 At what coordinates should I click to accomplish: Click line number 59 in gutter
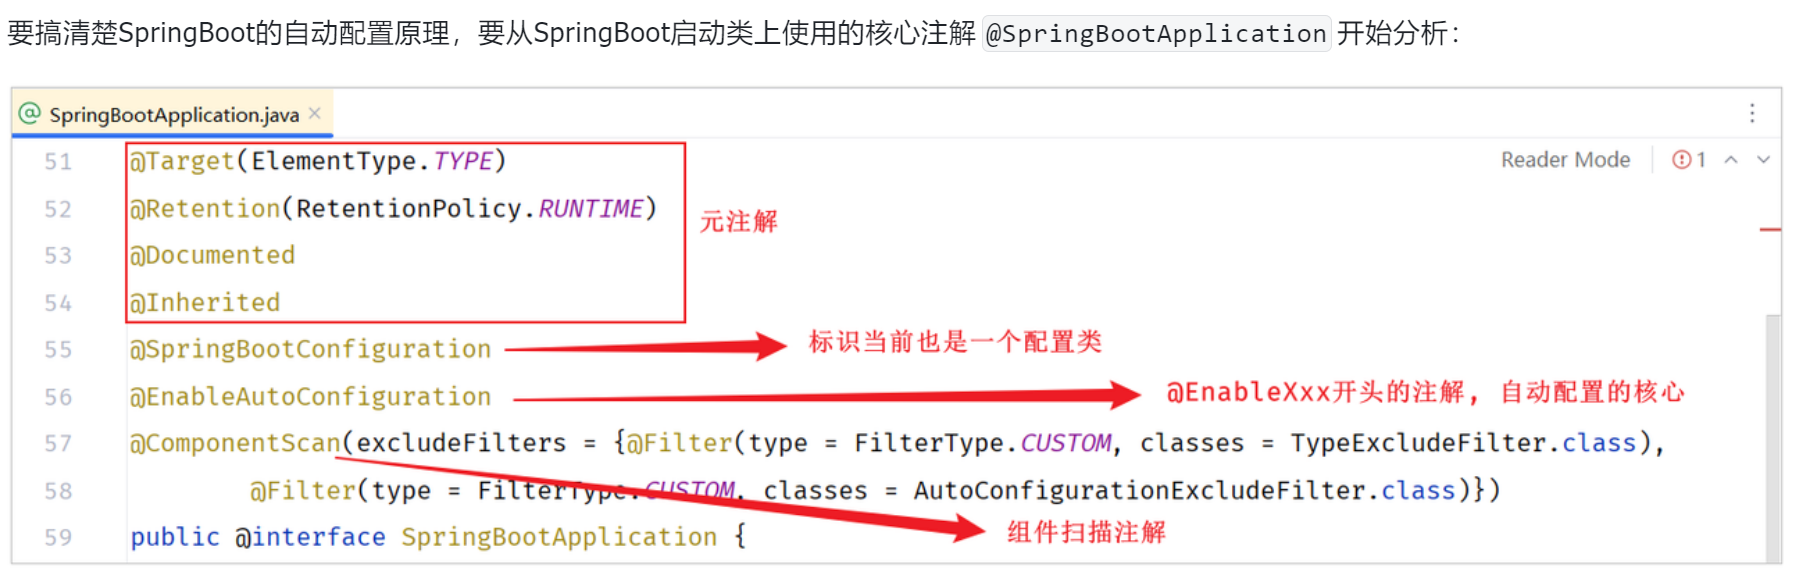(58, 538)
